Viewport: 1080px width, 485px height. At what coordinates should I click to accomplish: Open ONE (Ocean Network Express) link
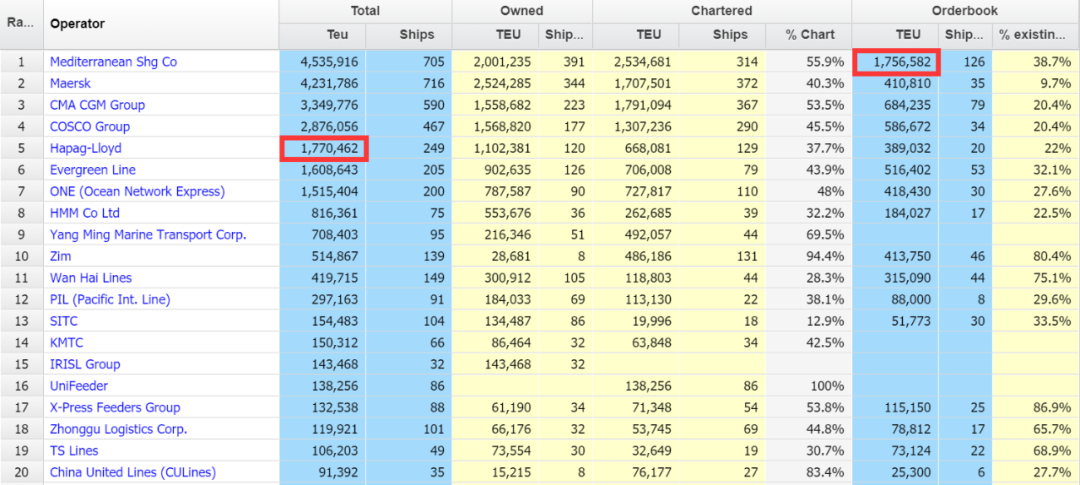pos(137,191)
